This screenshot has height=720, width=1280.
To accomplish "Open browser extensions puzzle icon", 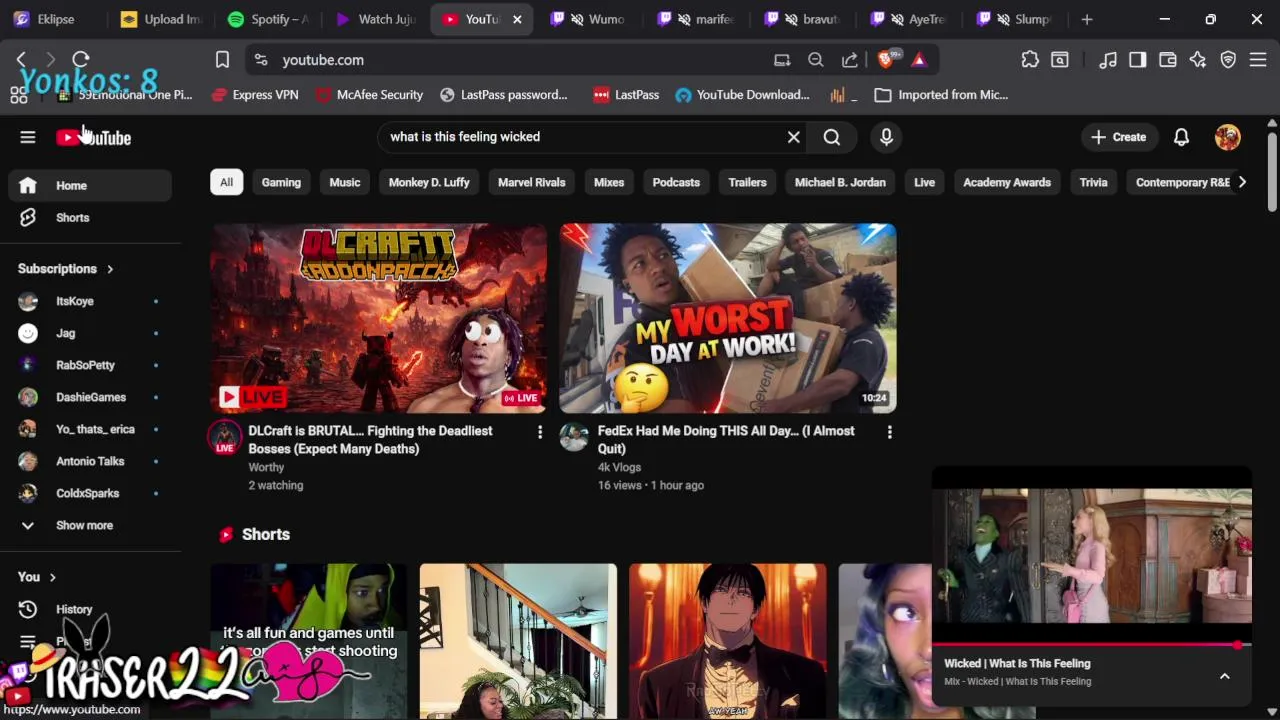I will (x=1030, y=60).
